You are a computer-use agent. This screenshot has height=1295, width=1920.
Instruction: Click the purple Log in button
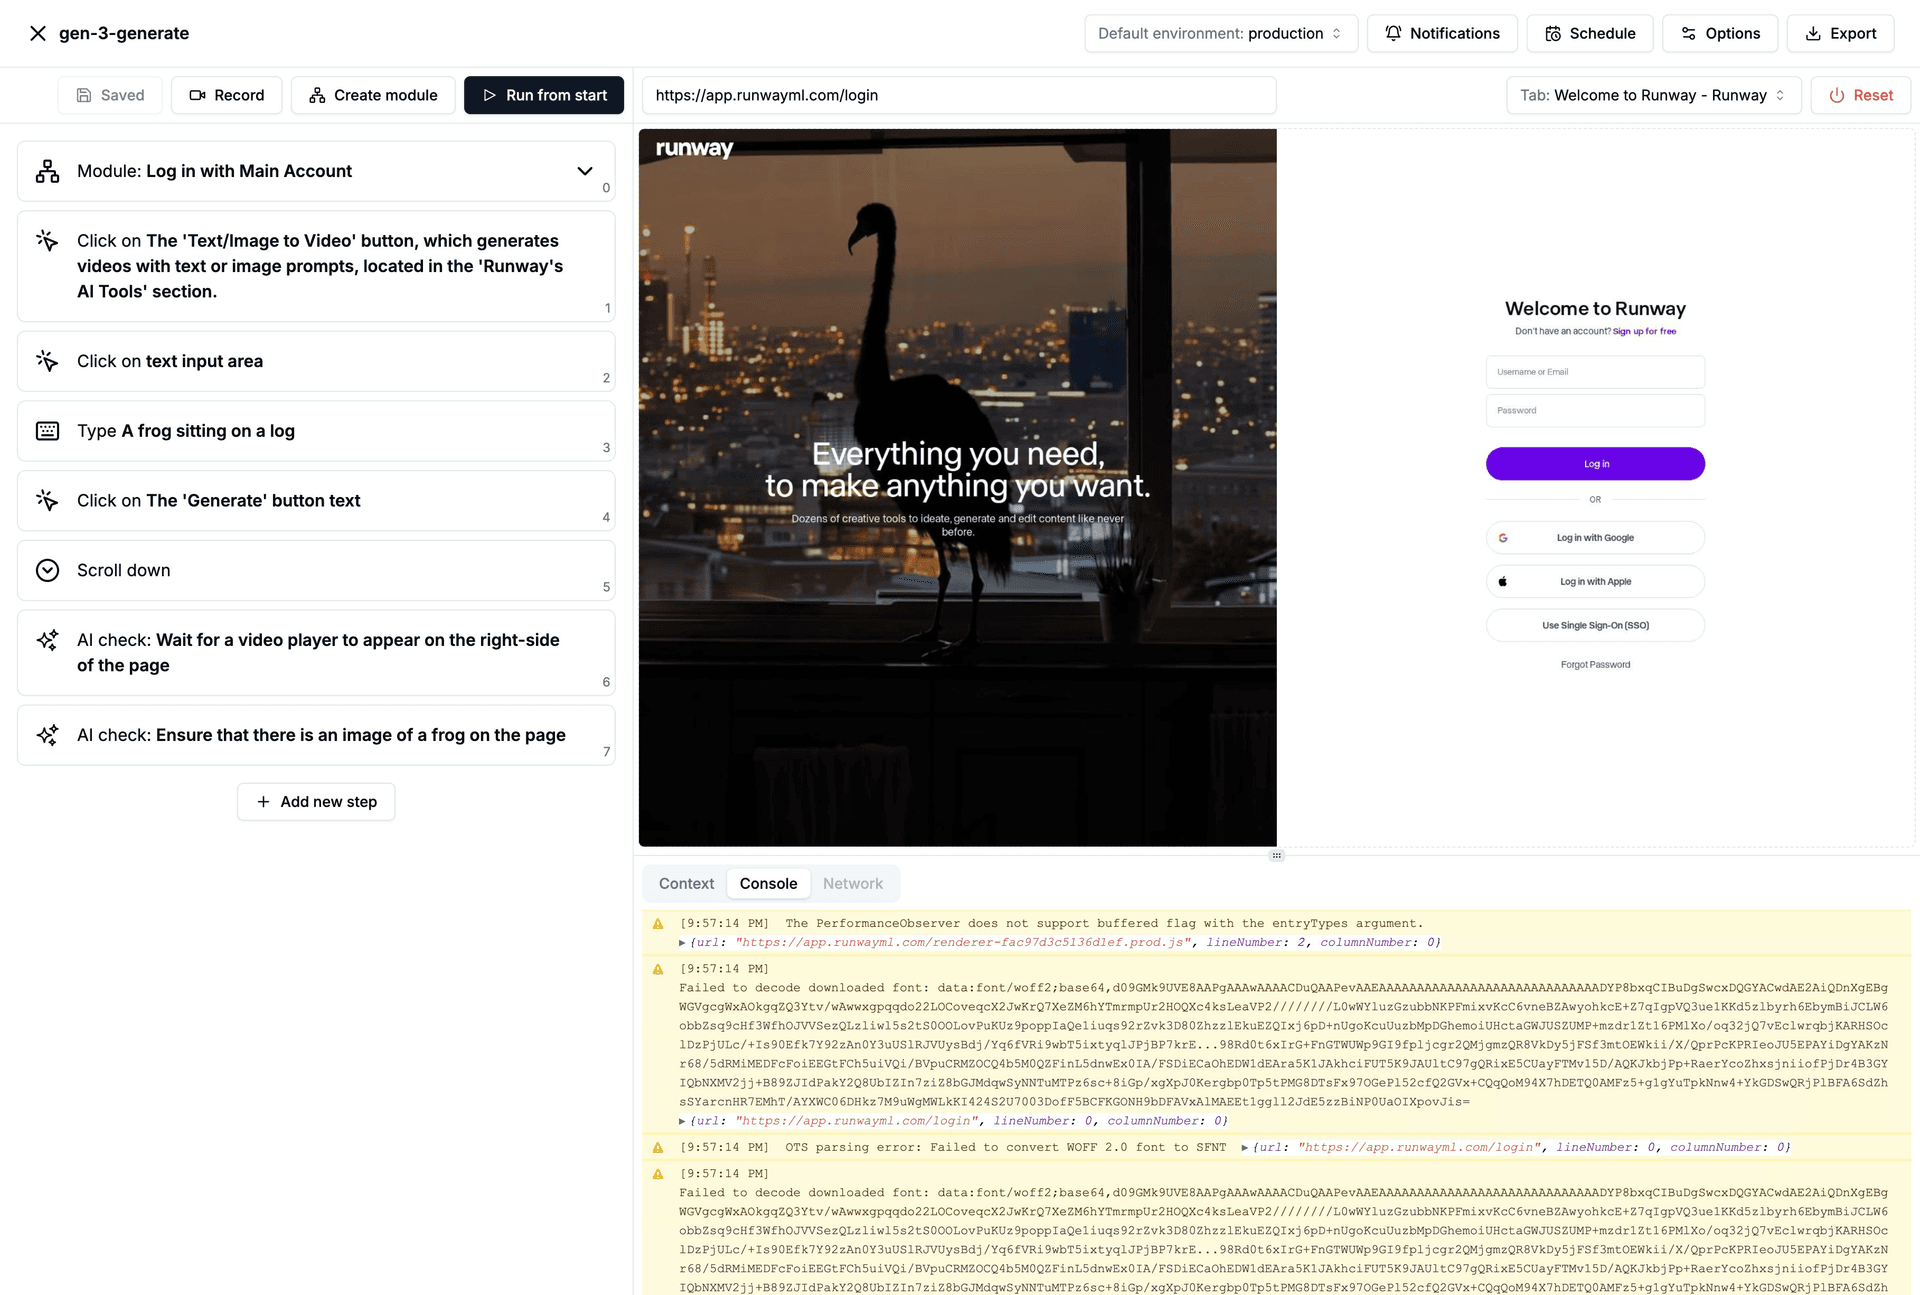coord(1595,464)
